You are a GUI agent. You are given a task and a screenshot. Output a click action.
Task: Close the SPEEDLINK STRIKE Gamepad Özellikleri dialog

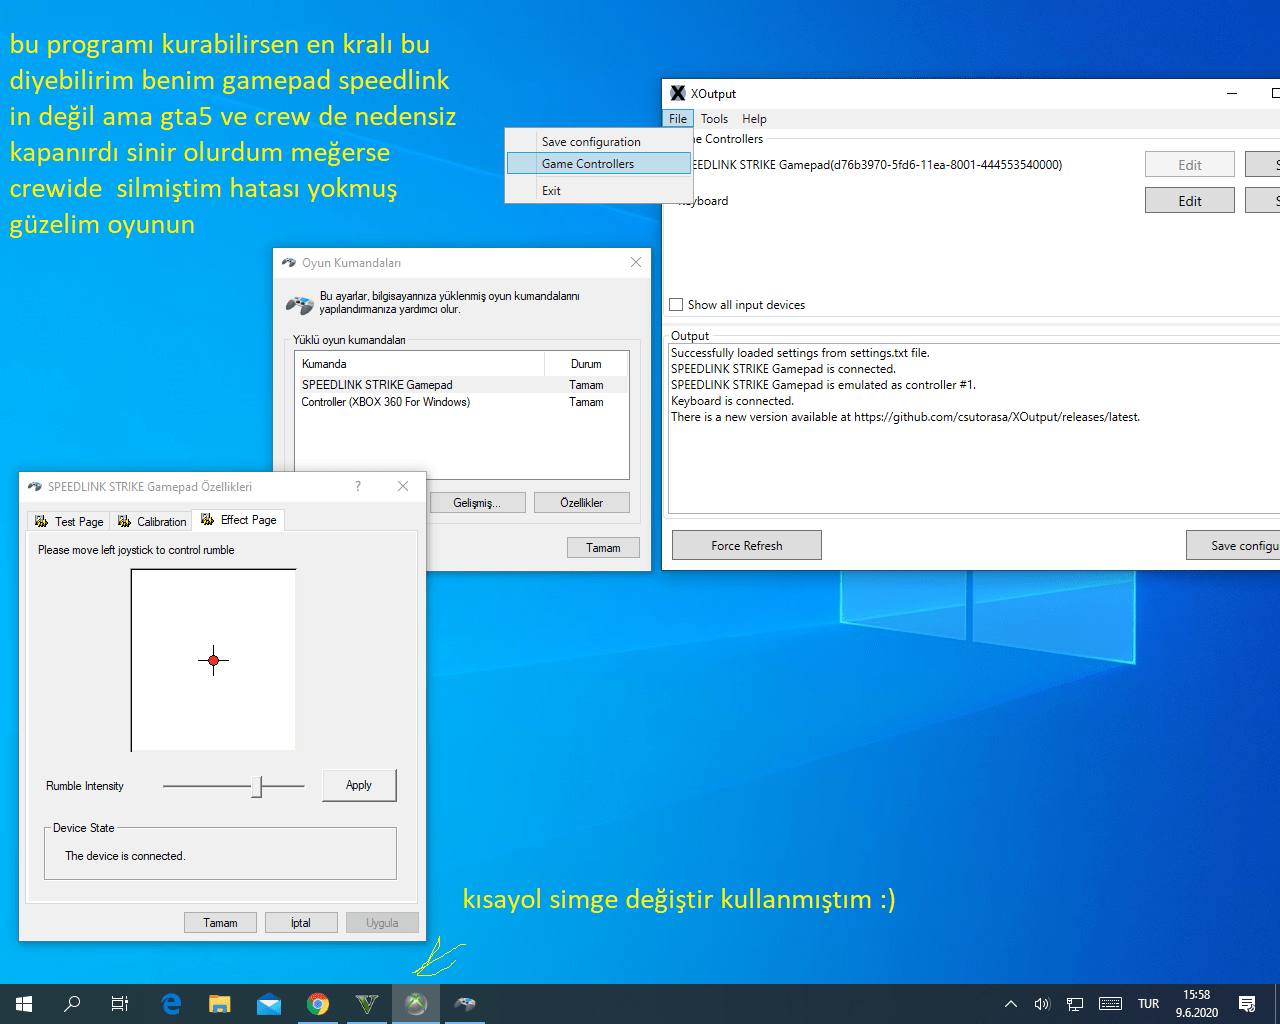[x=403, y=486]
